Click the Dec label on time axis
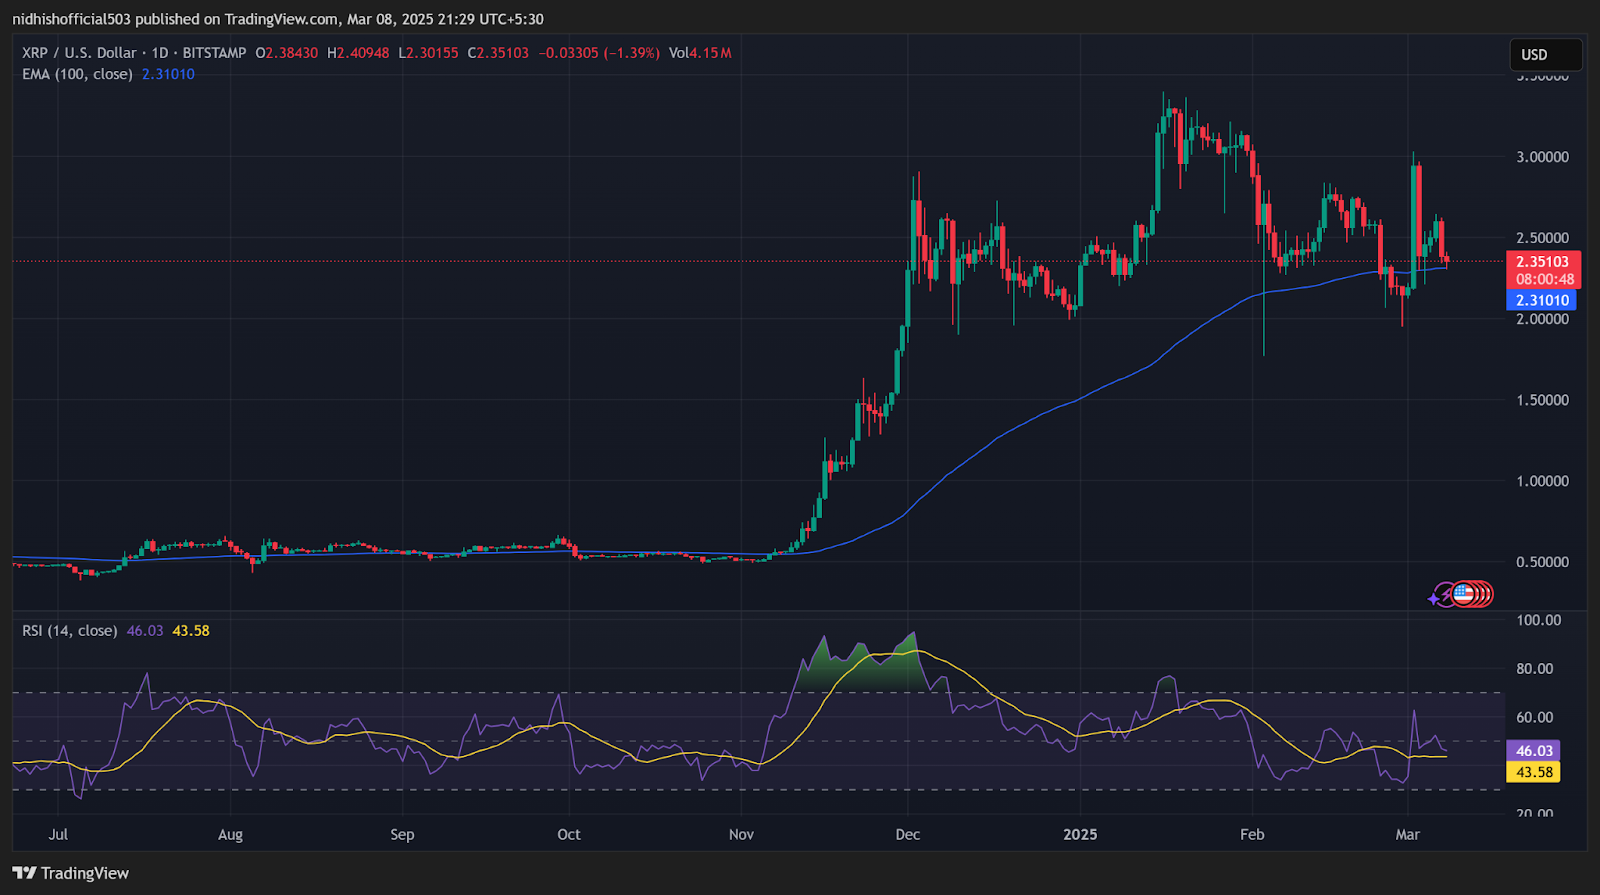Screen dimensions: 1600x895 pos(907,834)
